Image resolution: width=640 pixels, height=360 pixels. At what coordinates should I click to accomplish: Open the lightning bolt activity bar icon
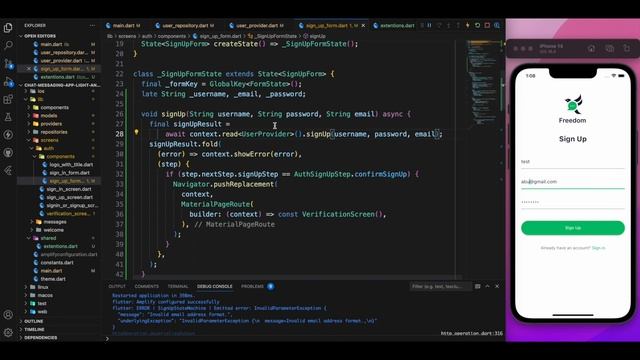[8, 135]
